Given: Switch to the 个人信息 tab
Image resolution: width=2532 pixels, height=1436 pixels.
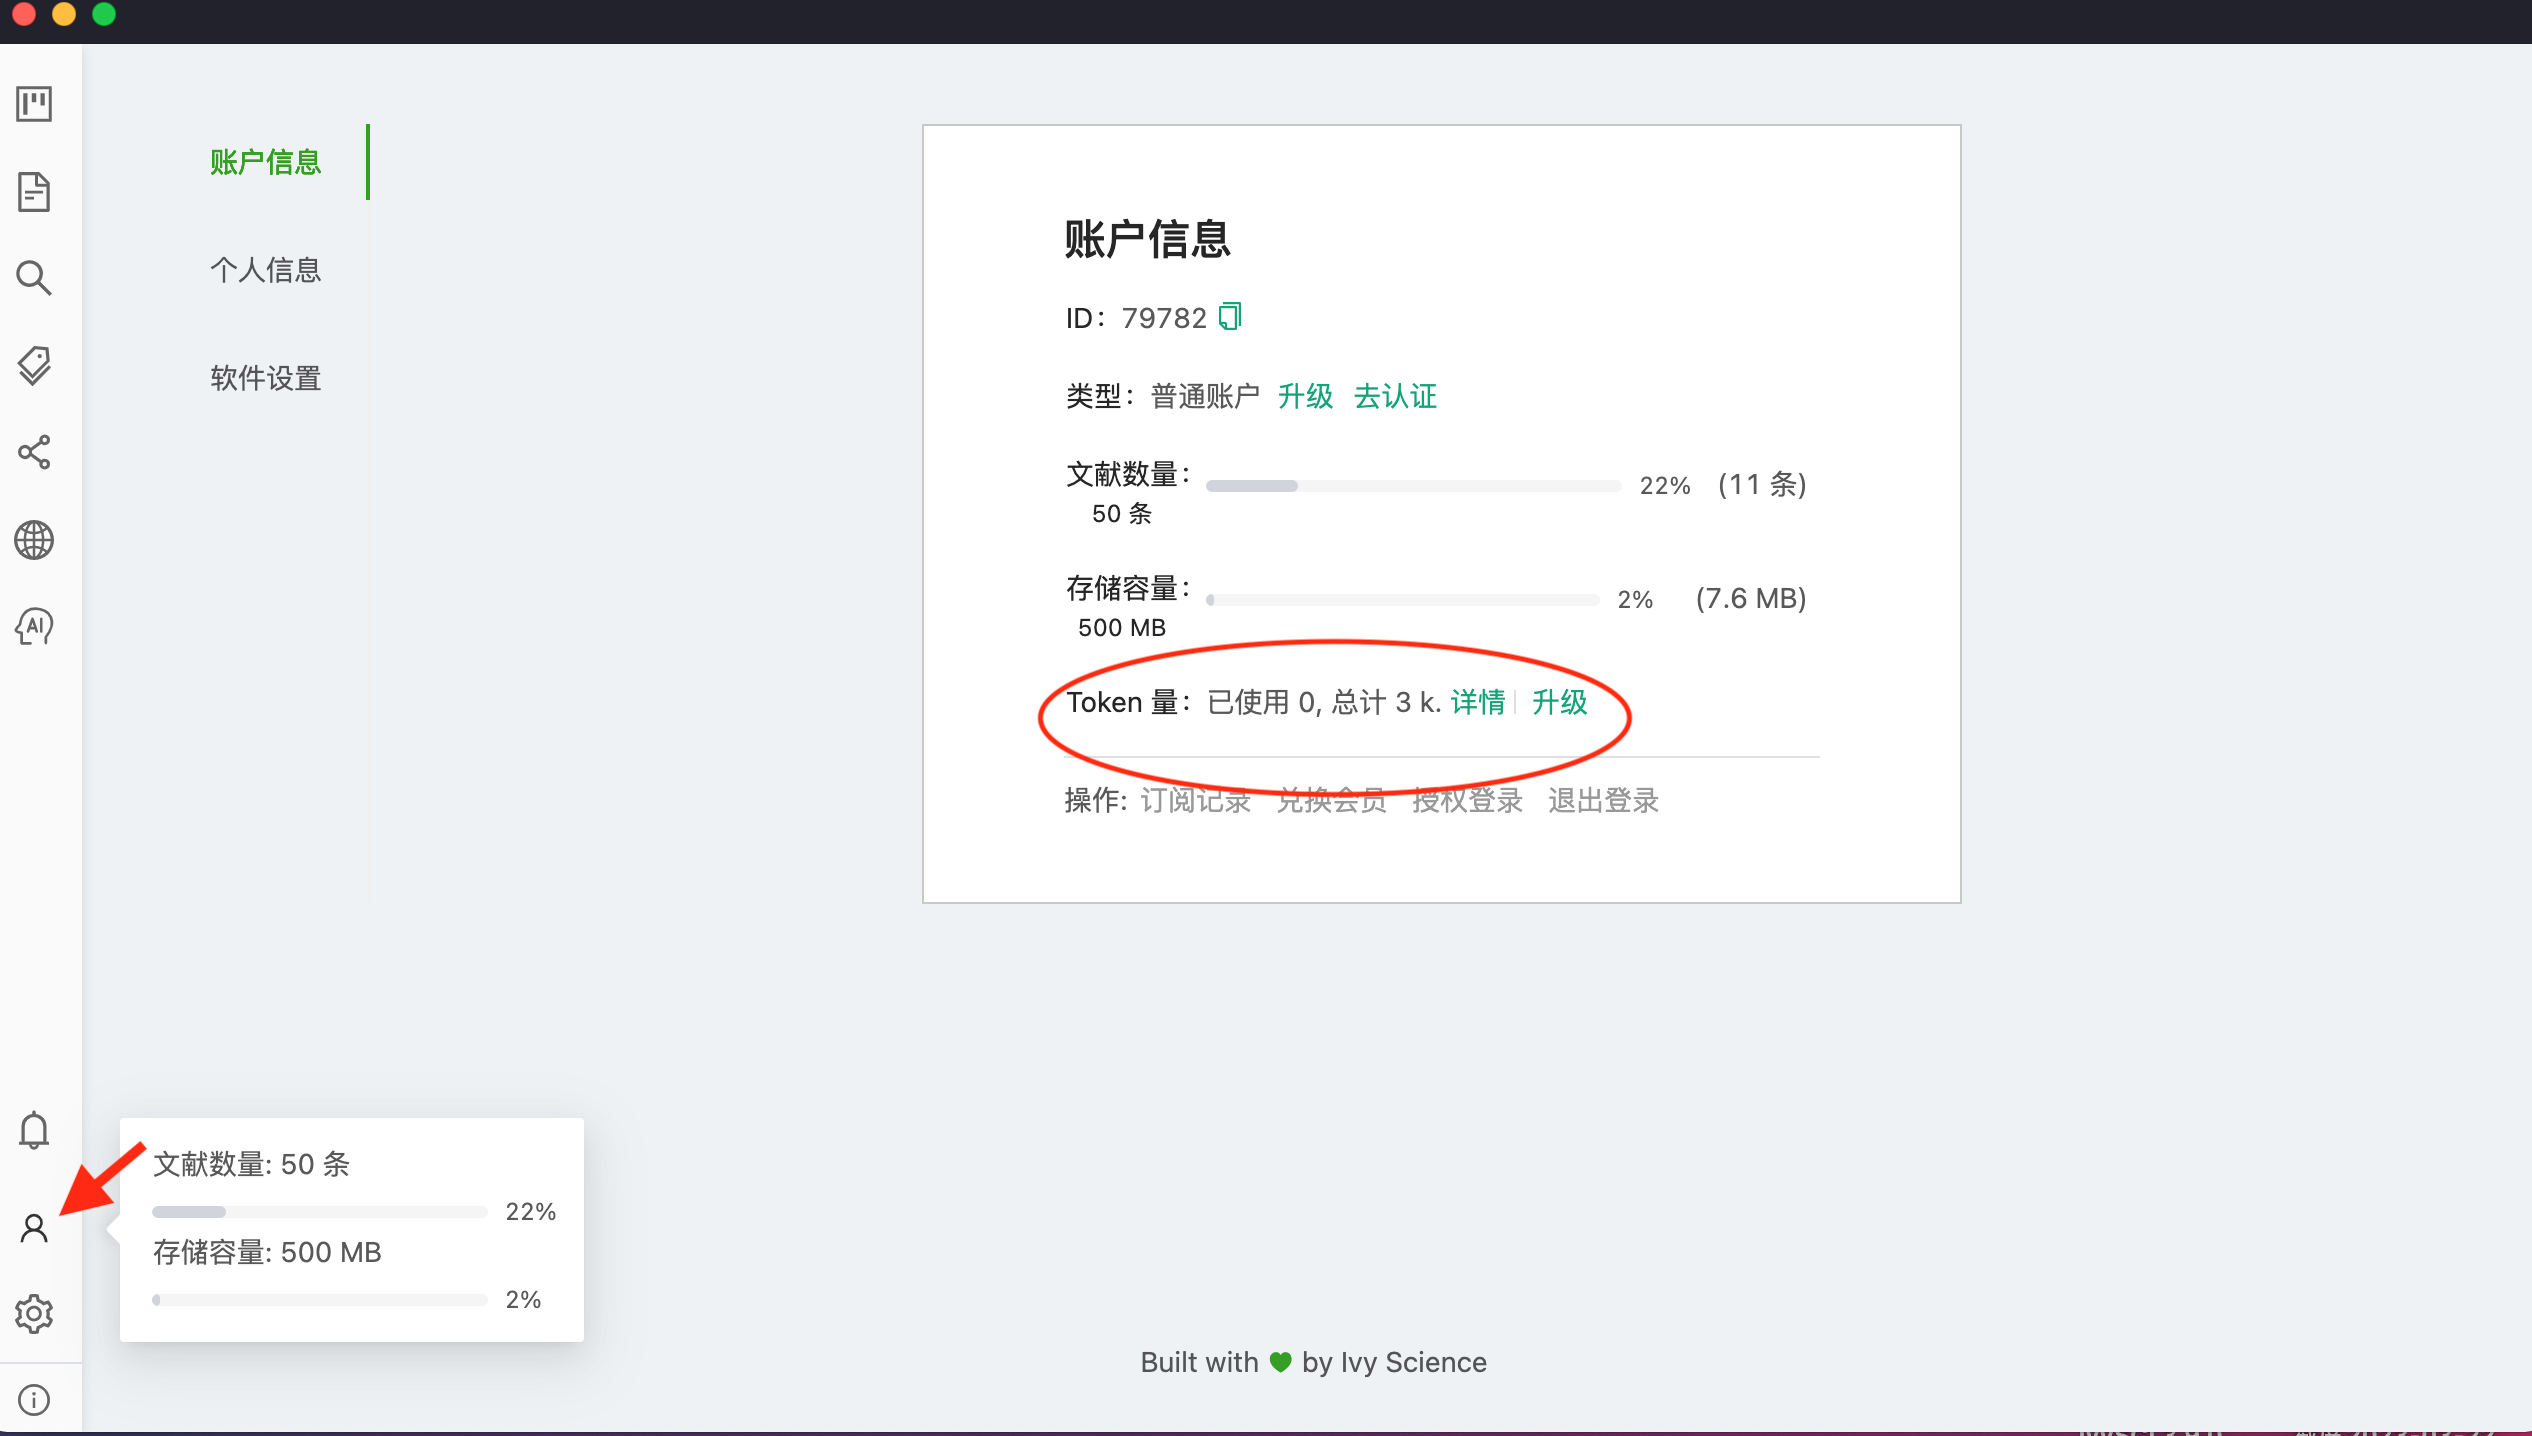Looking at the screenshot, I should tap(265, 270).
